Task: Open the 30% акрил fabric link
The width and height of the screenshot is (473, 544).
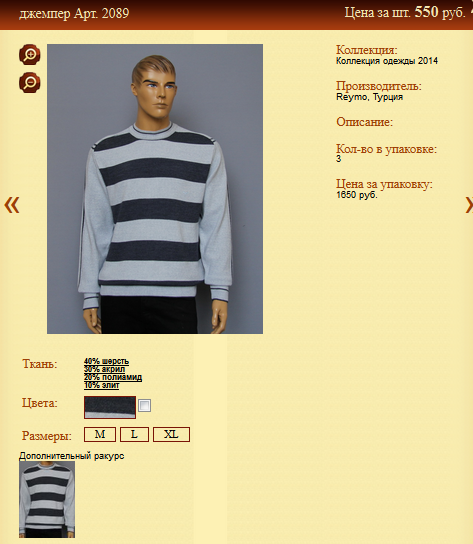Action: [x=104, y=369]
